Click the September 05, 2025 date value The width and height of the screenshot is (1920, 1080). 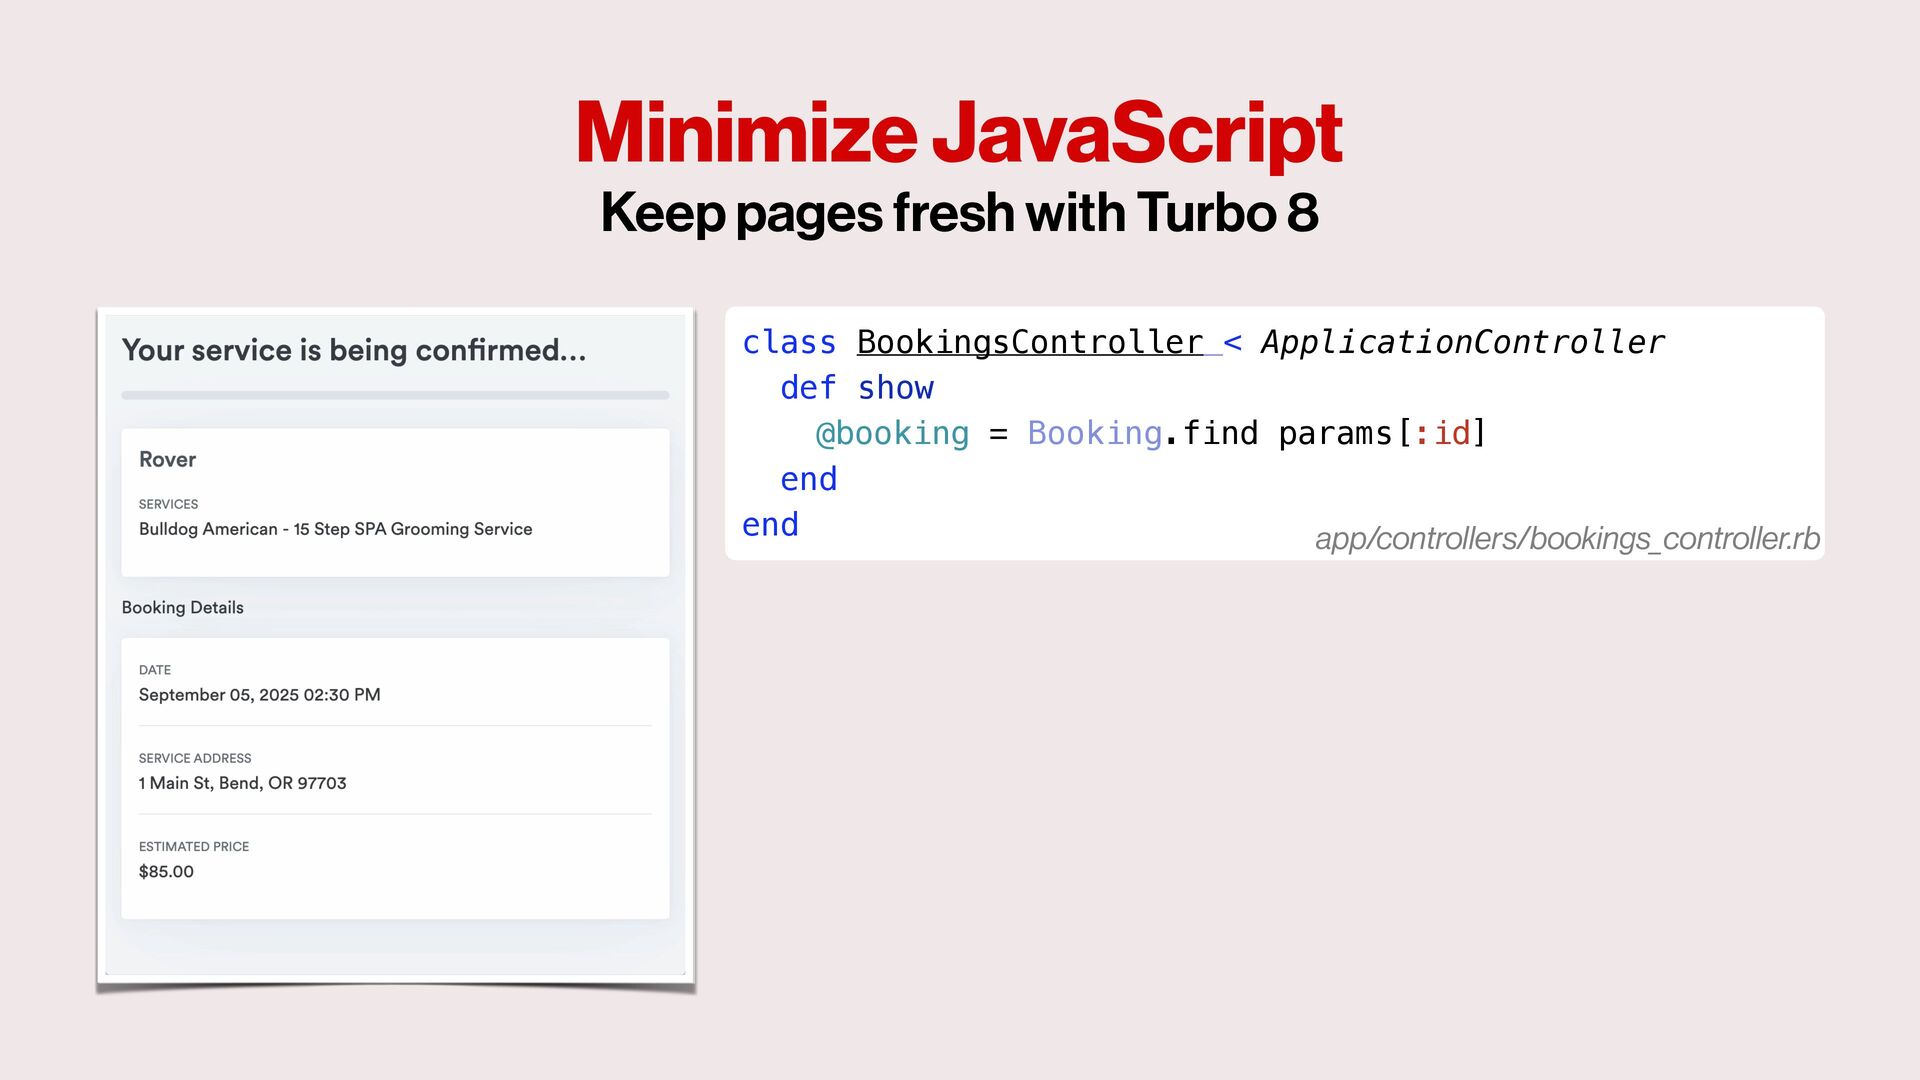click(x=259, y=695)
